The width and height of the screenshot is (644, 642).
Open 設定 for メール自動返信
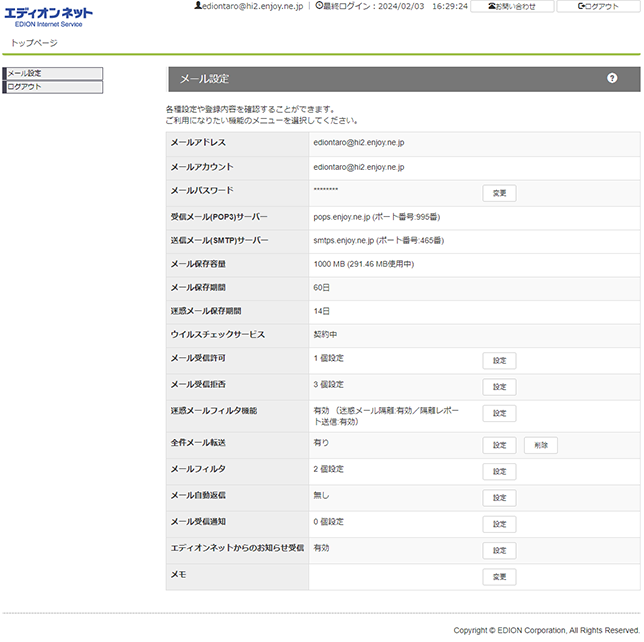tap(499, 498)
